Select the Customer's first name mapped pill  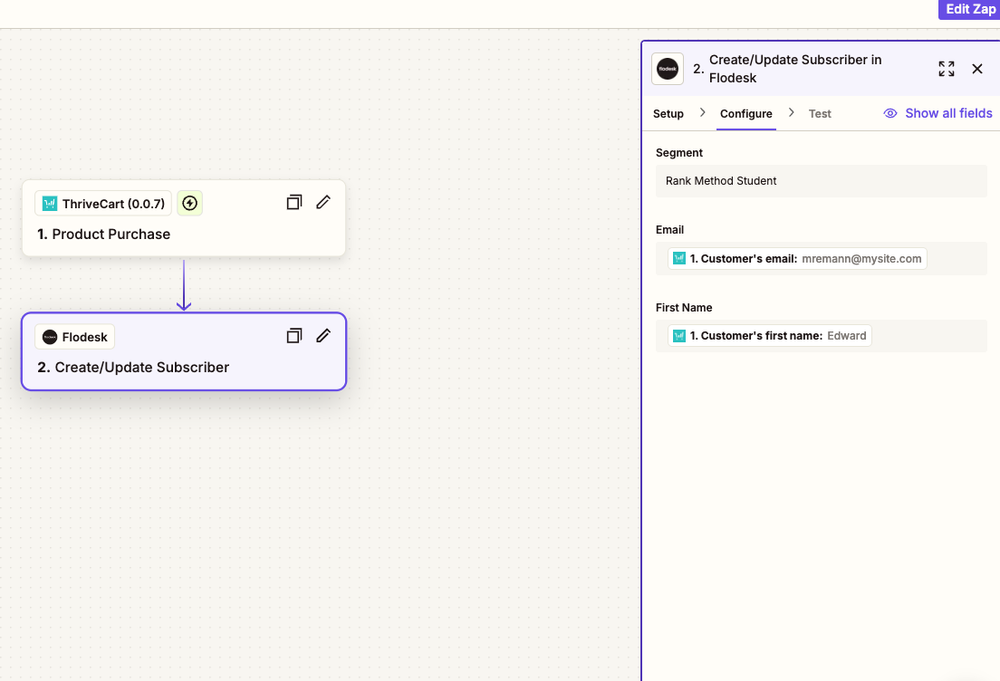[x=770, y=335]
